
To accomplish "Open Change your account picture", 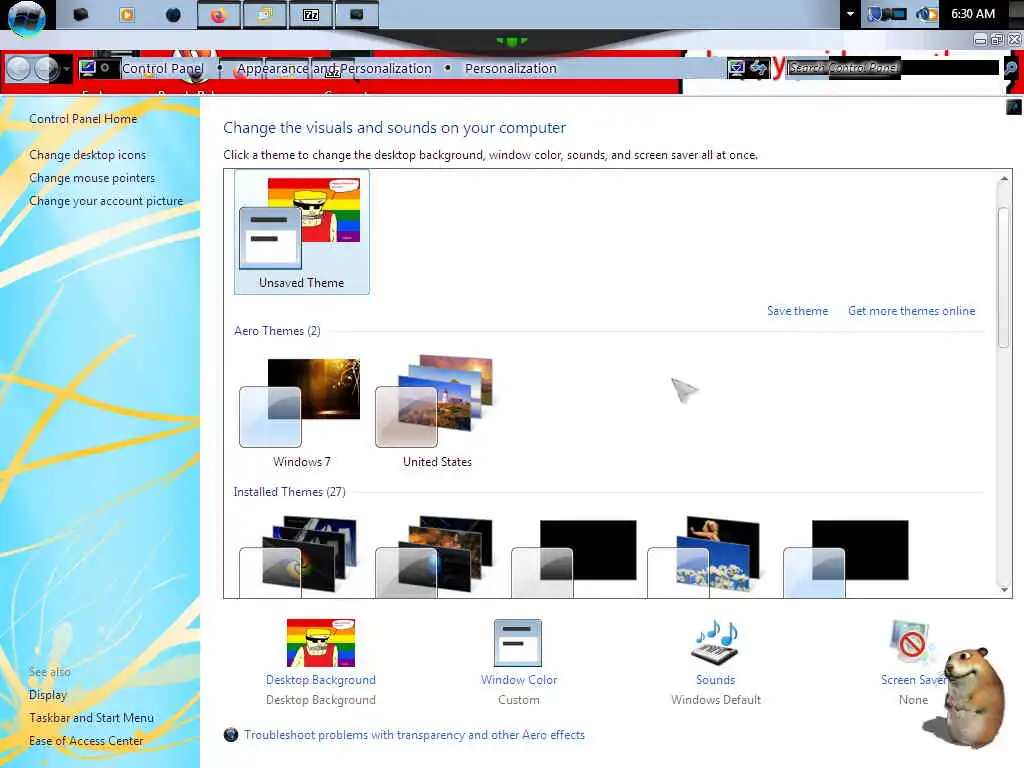I will [x=106, y=201].
